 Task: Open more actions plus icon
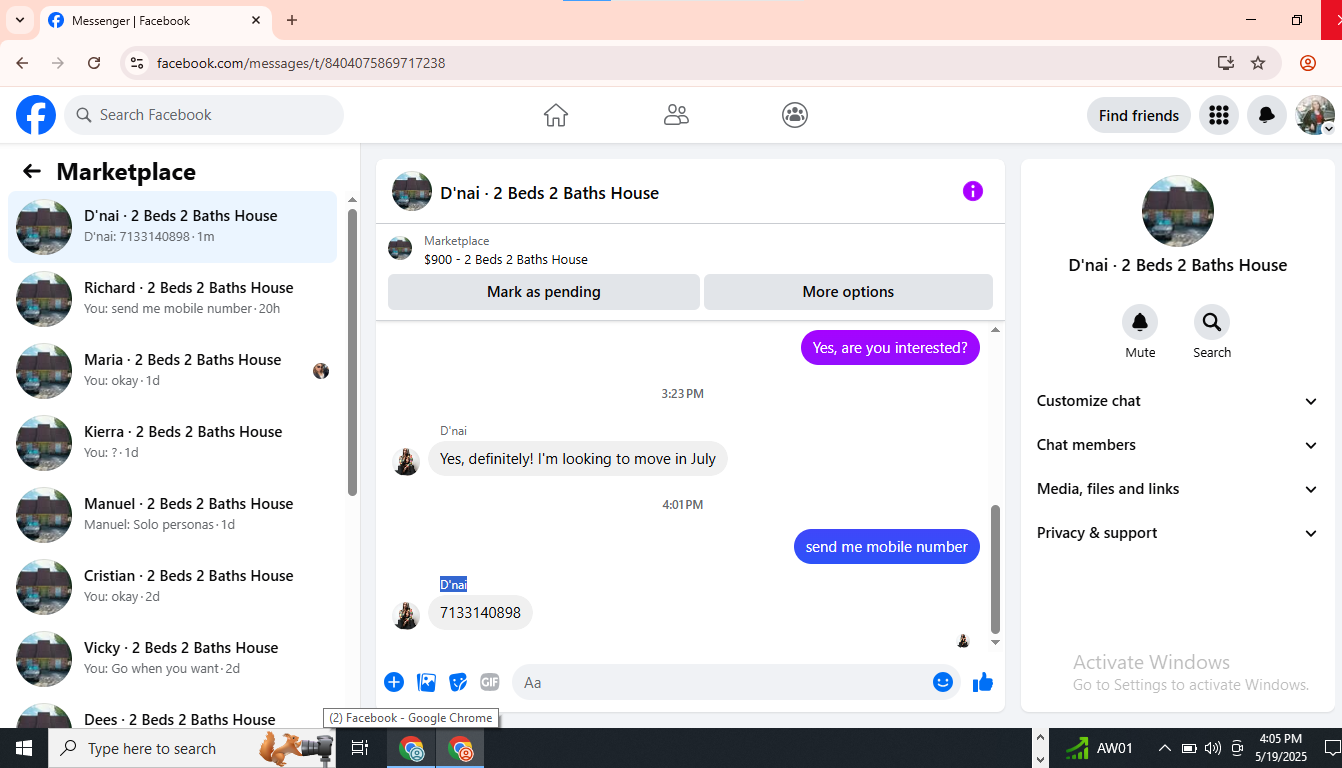click(394, 682)
